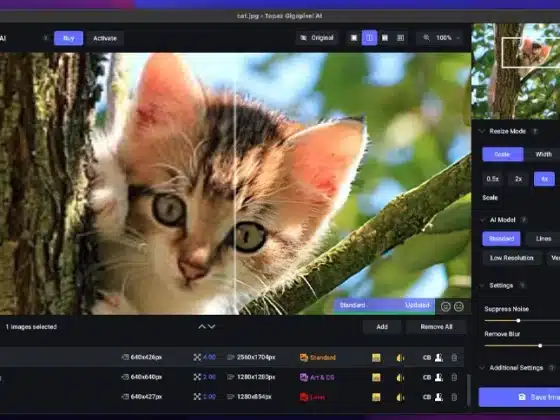Collapse the Resize Mode section

pos(482,131)
